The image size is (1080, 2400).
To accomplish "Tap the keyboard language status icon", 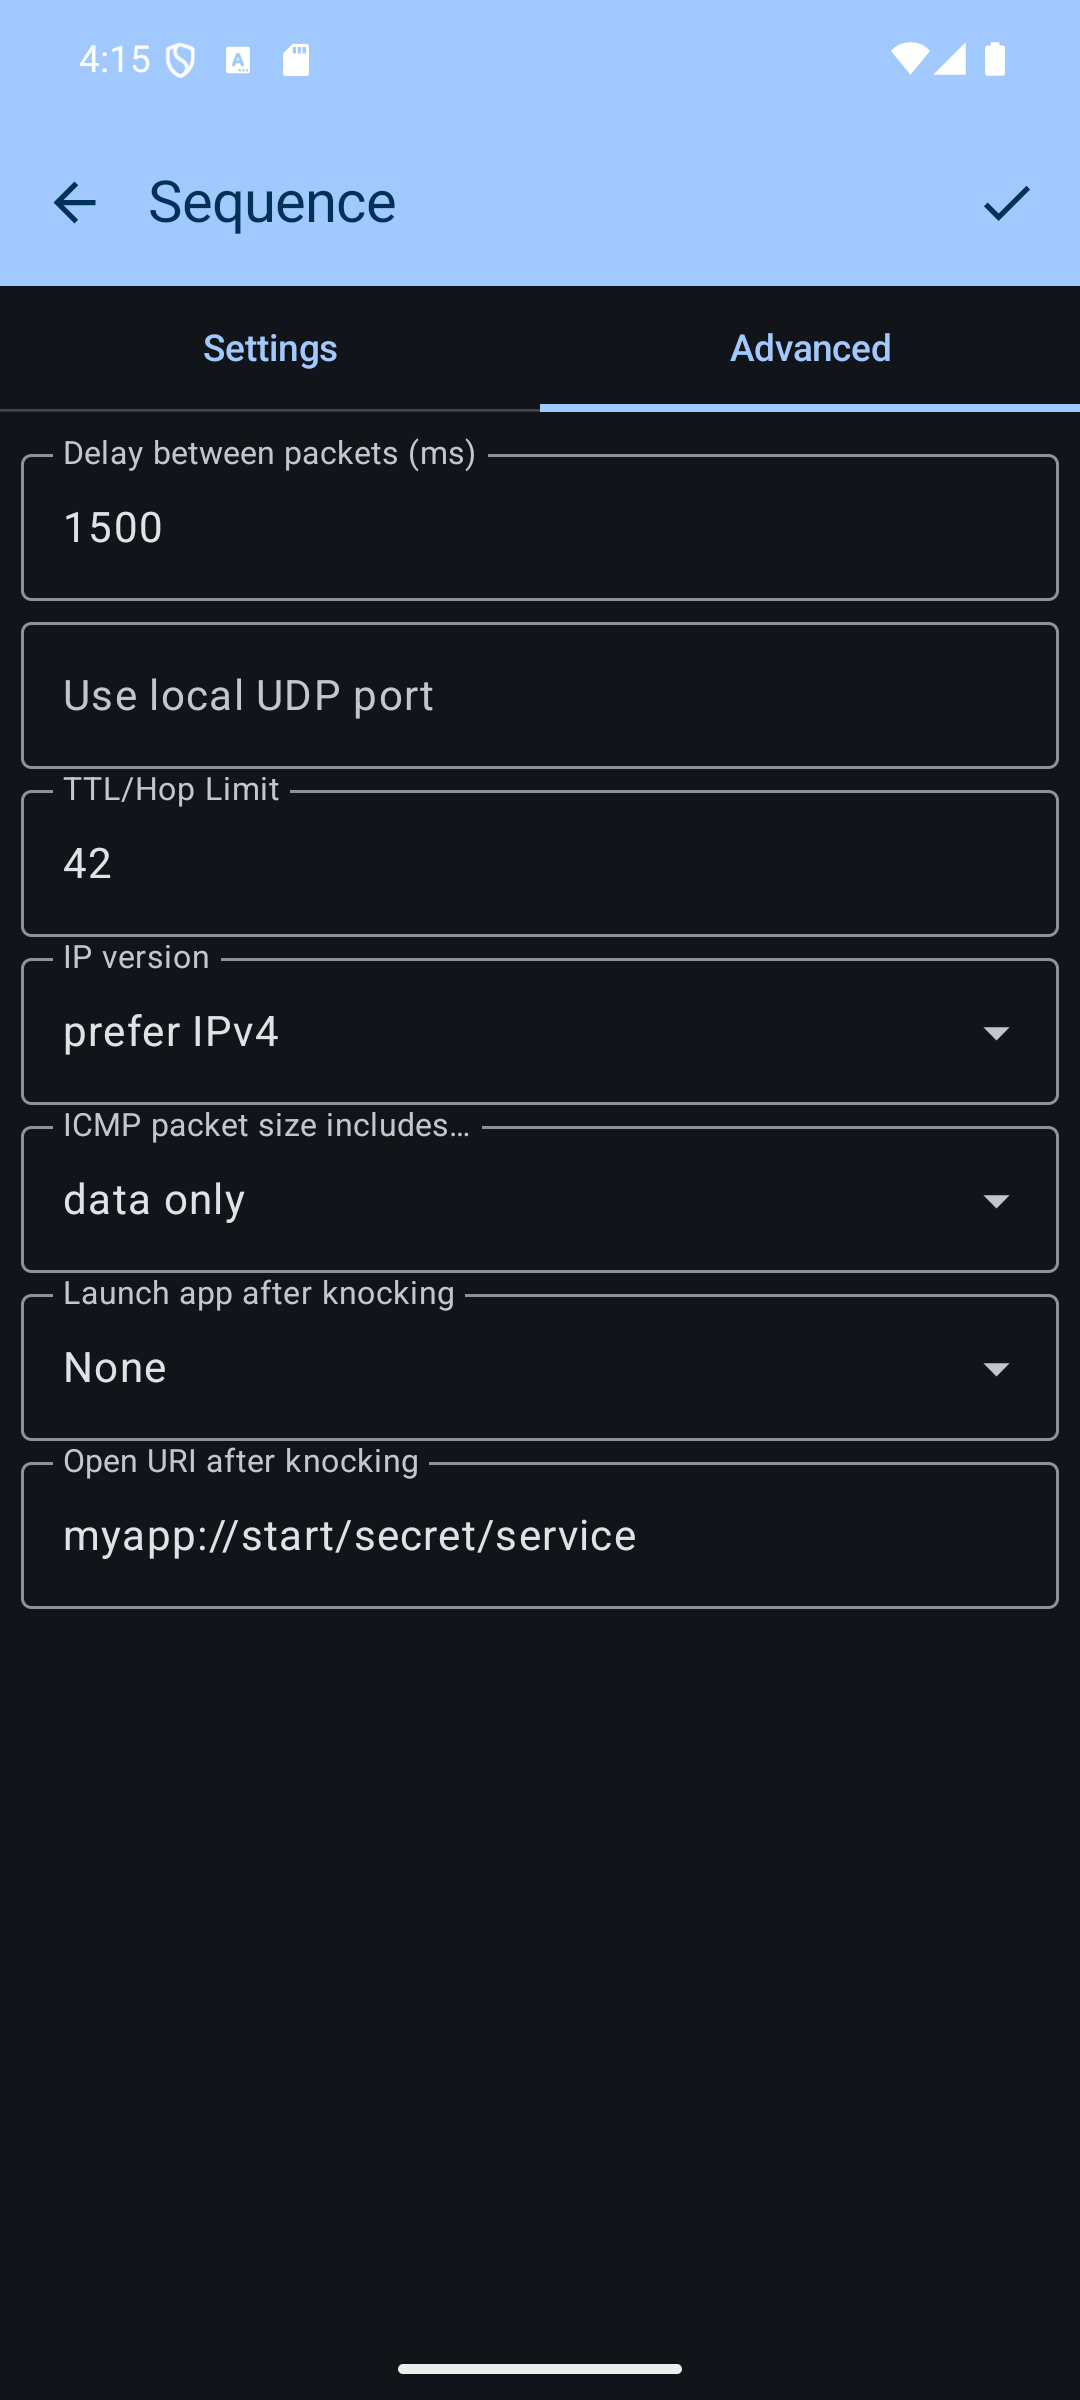I will click(x=238, y=61).
